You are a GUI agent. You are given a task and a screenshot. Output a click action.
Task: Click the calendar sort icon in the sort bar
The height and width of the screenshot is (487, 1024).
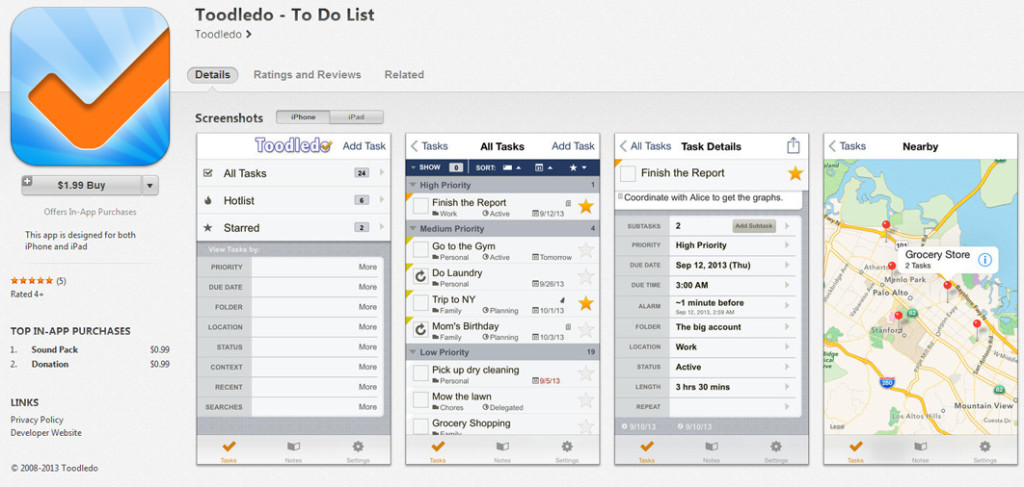coord(545,168)
